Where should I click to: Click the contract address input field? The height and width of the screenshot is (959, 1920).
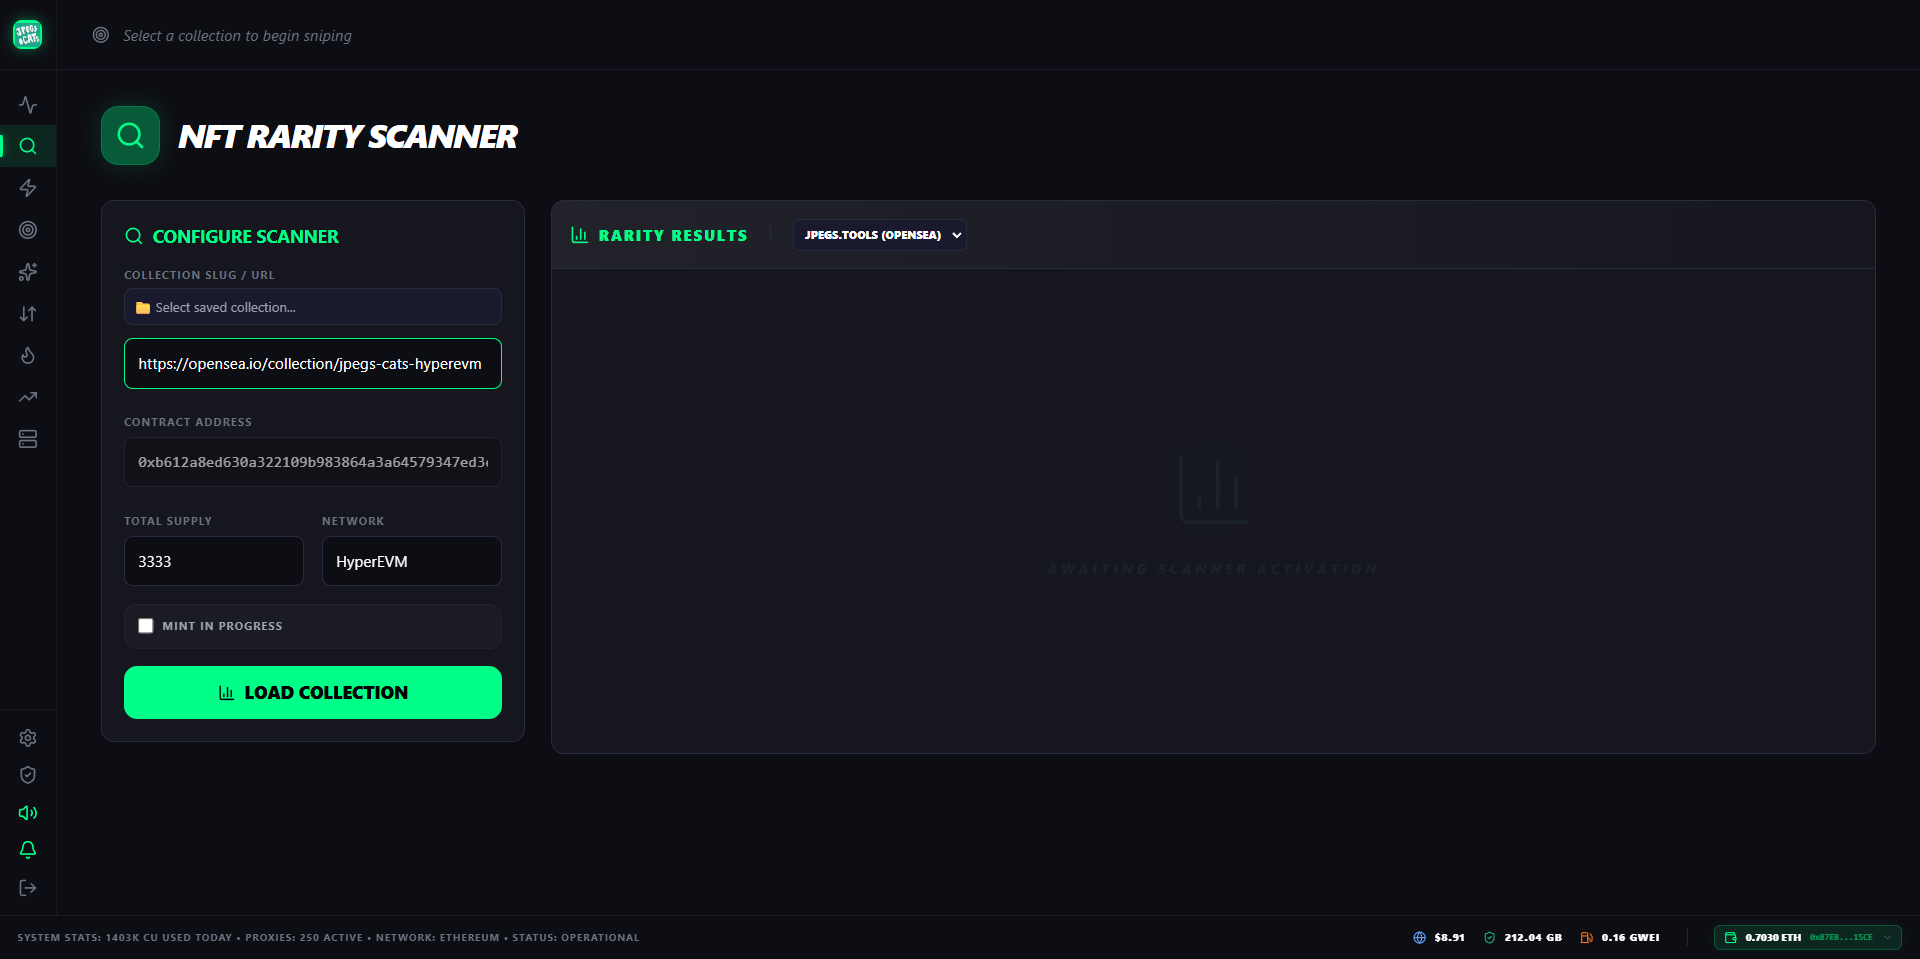313,462
